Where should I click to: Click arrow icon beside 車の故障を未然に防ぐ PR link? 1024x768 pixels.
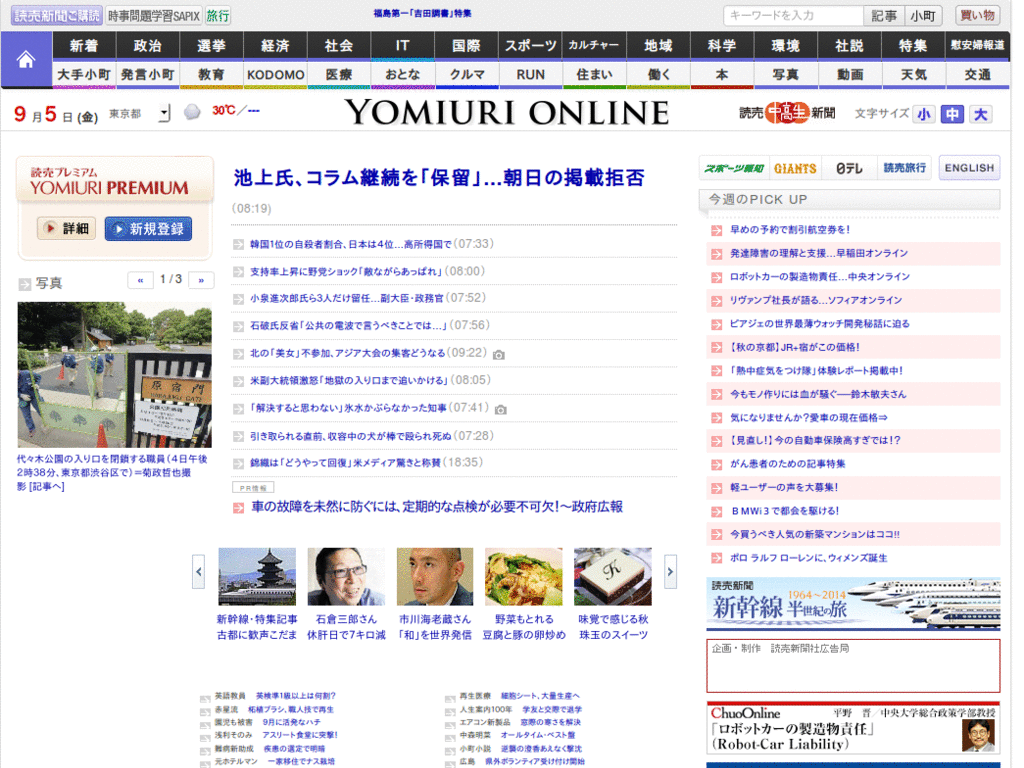click(x=238, y=507)
